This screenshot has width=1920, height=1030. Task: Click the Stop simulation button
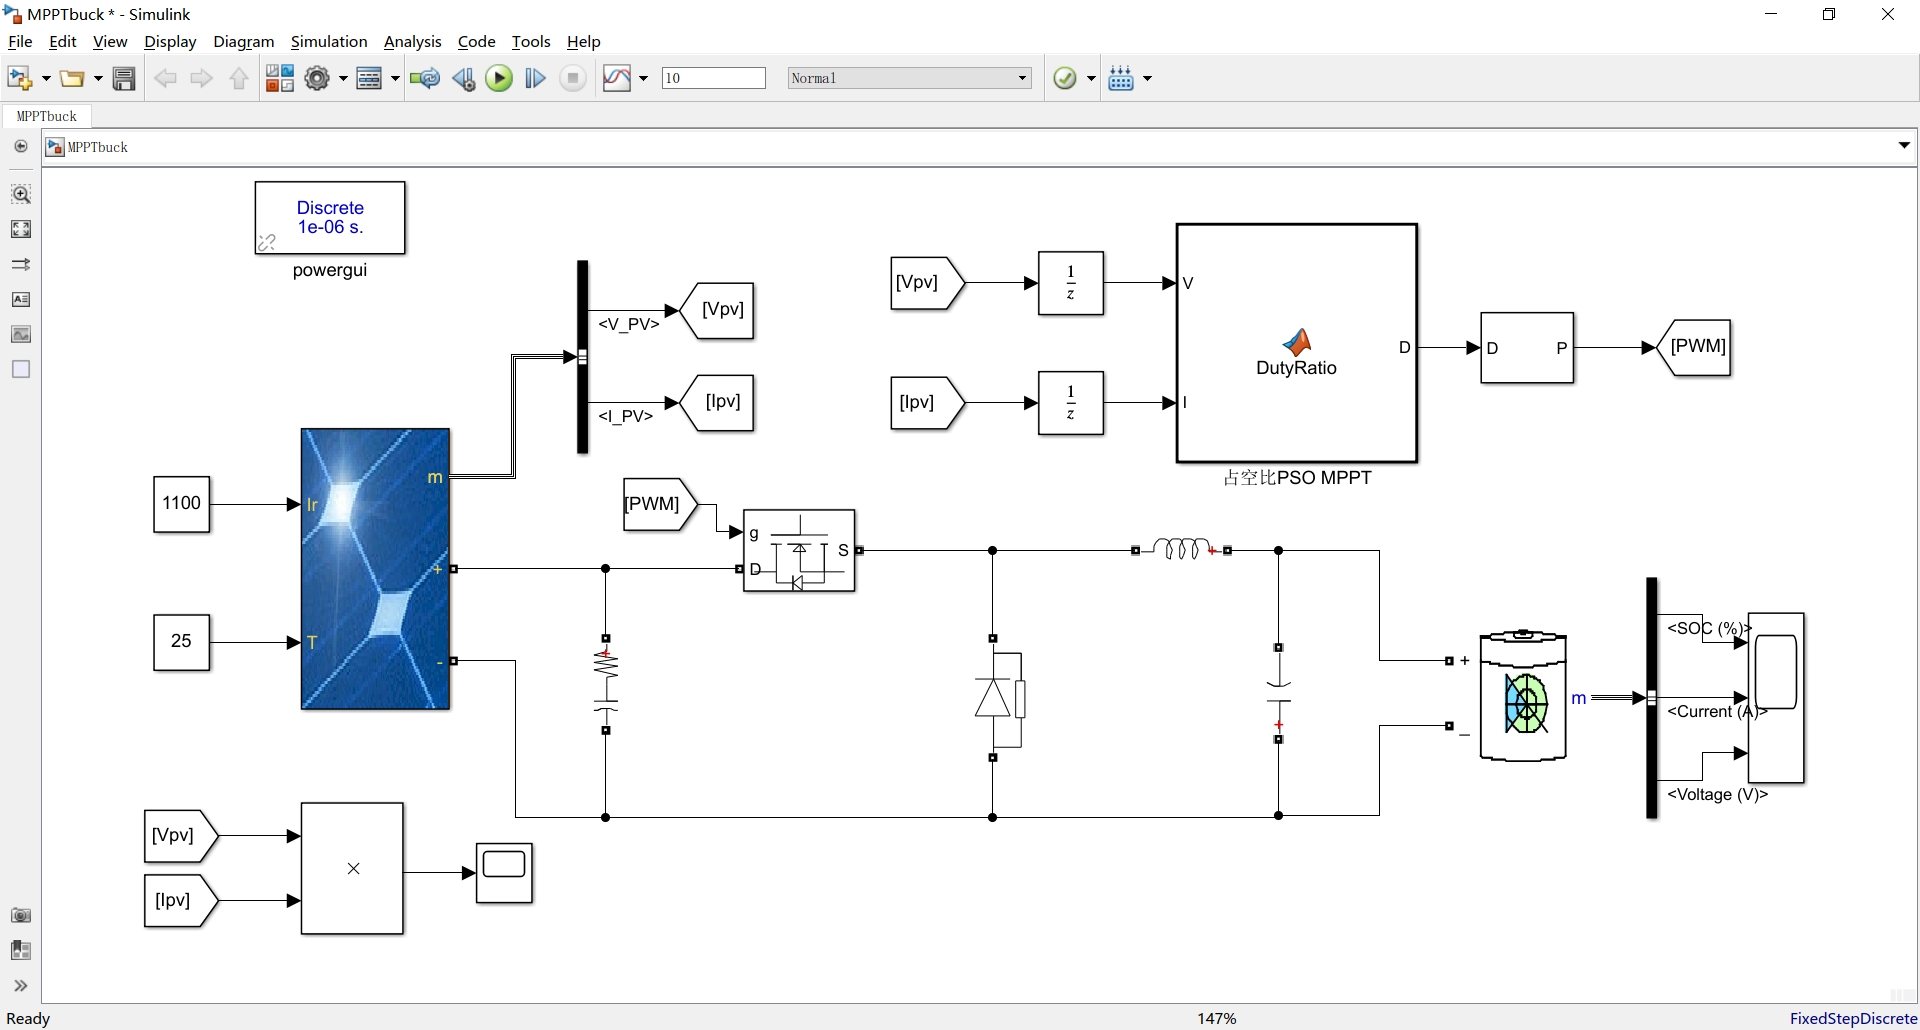(x=572, y=78)
